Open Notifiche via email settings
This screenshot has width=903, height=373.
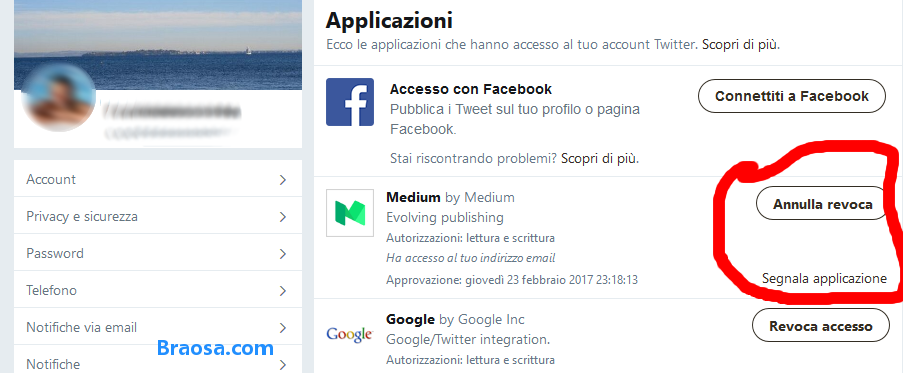tap(158, 328)
